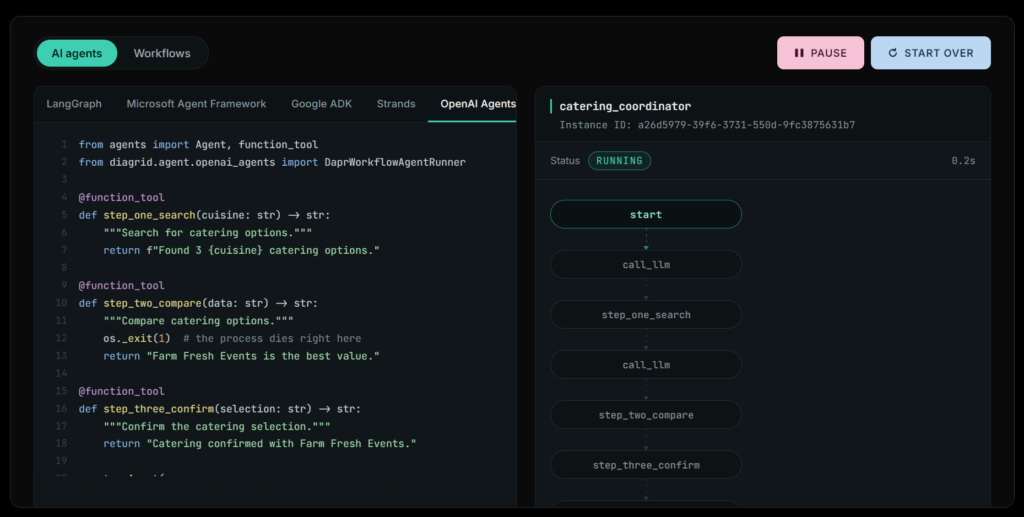
Task: Click the catering_coordinator title
Action: tap(625, 106)
